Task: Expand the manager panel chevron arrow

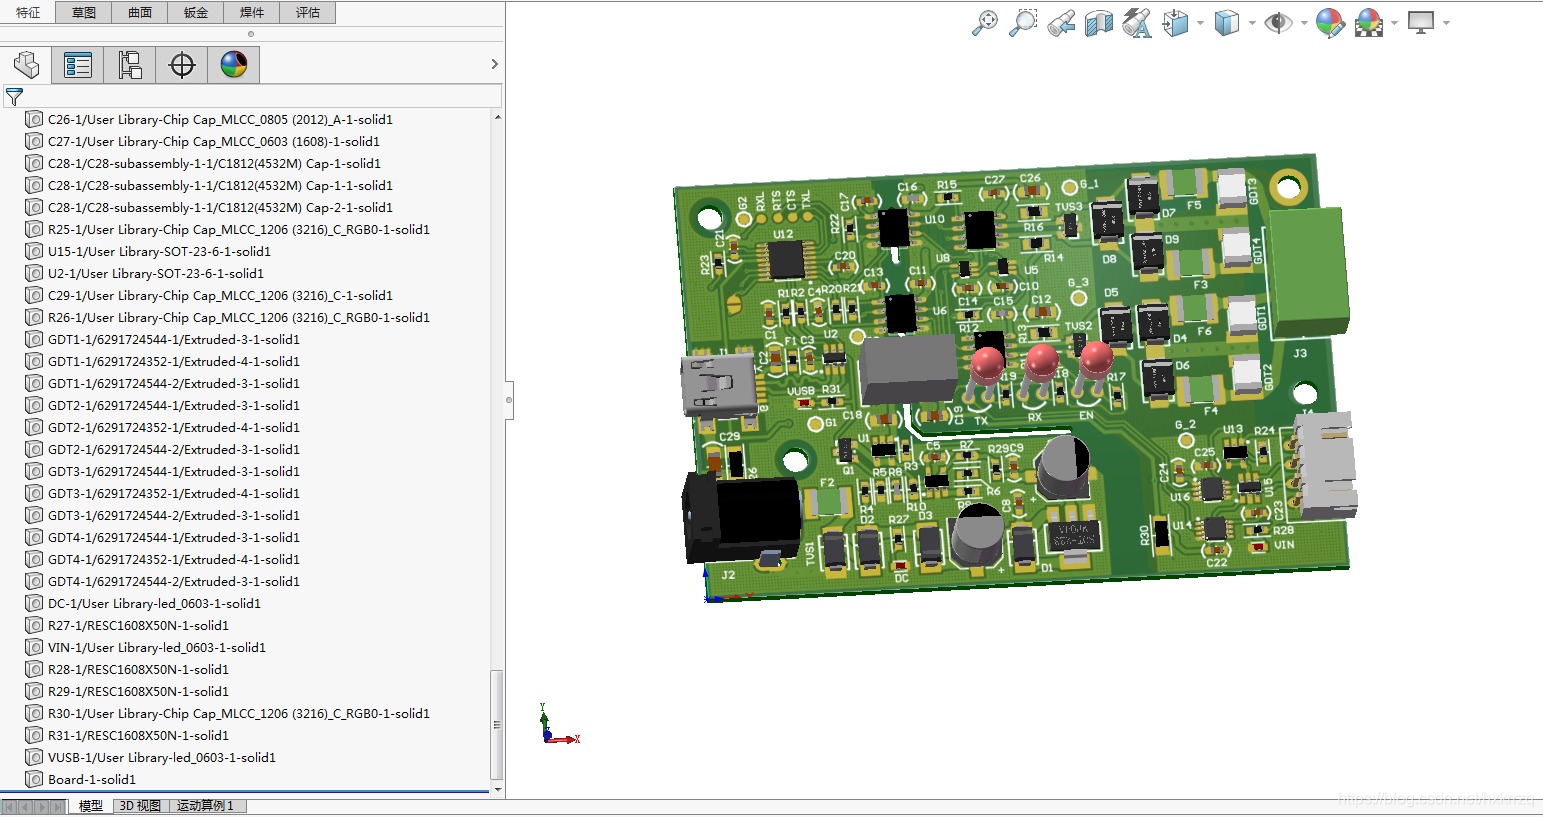Action: click(494, 64)
